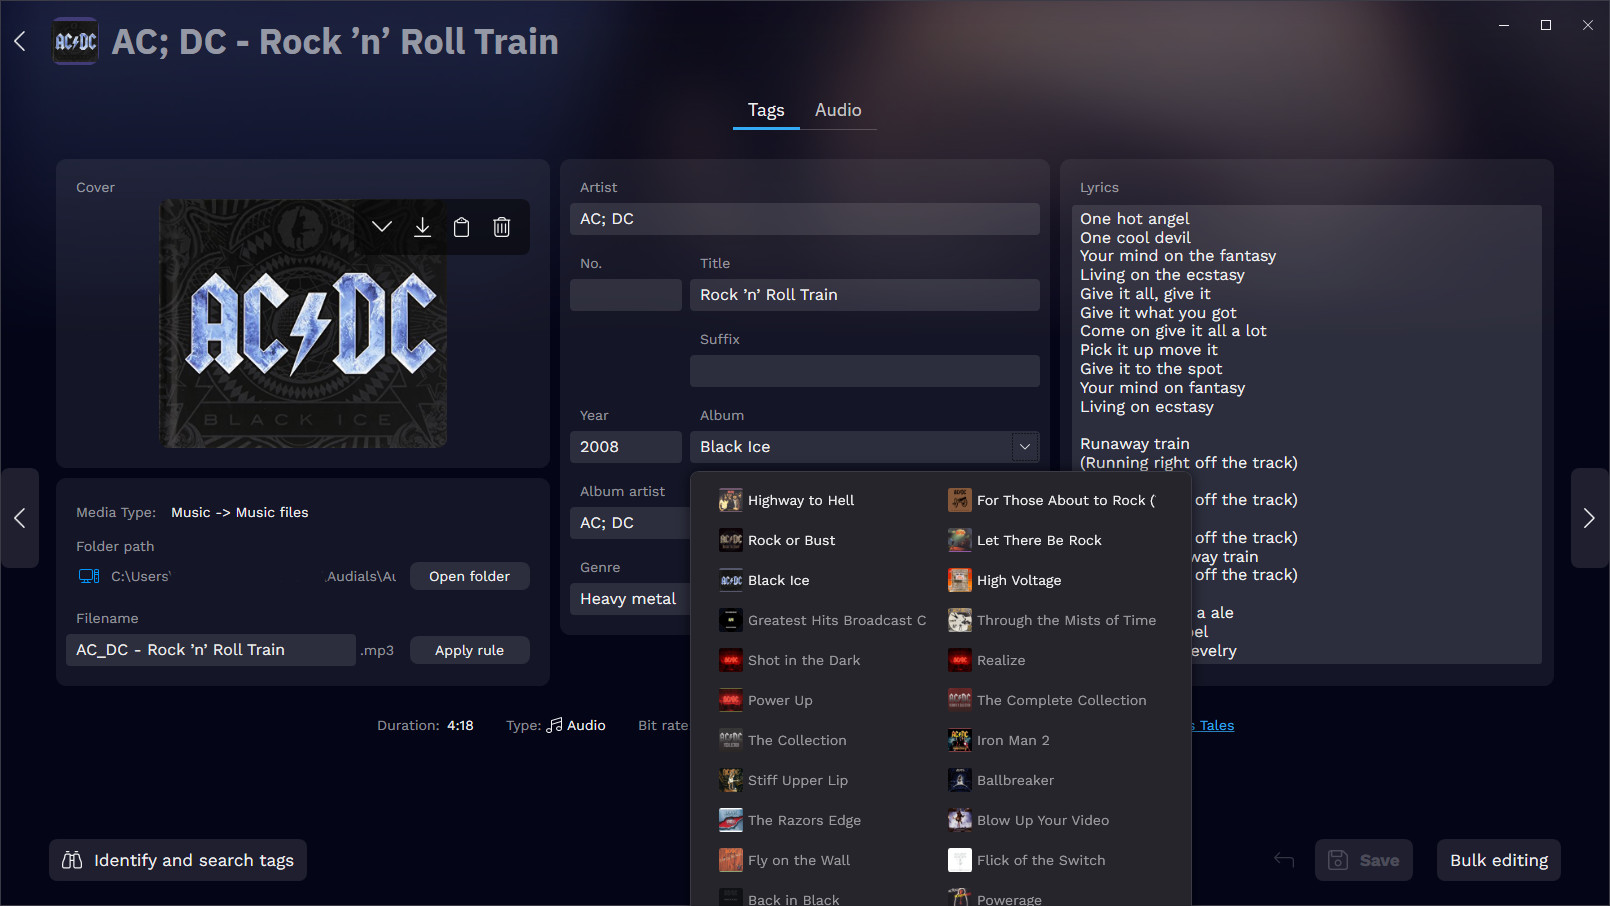Click the computer icon beside folder path

(89, 576)
